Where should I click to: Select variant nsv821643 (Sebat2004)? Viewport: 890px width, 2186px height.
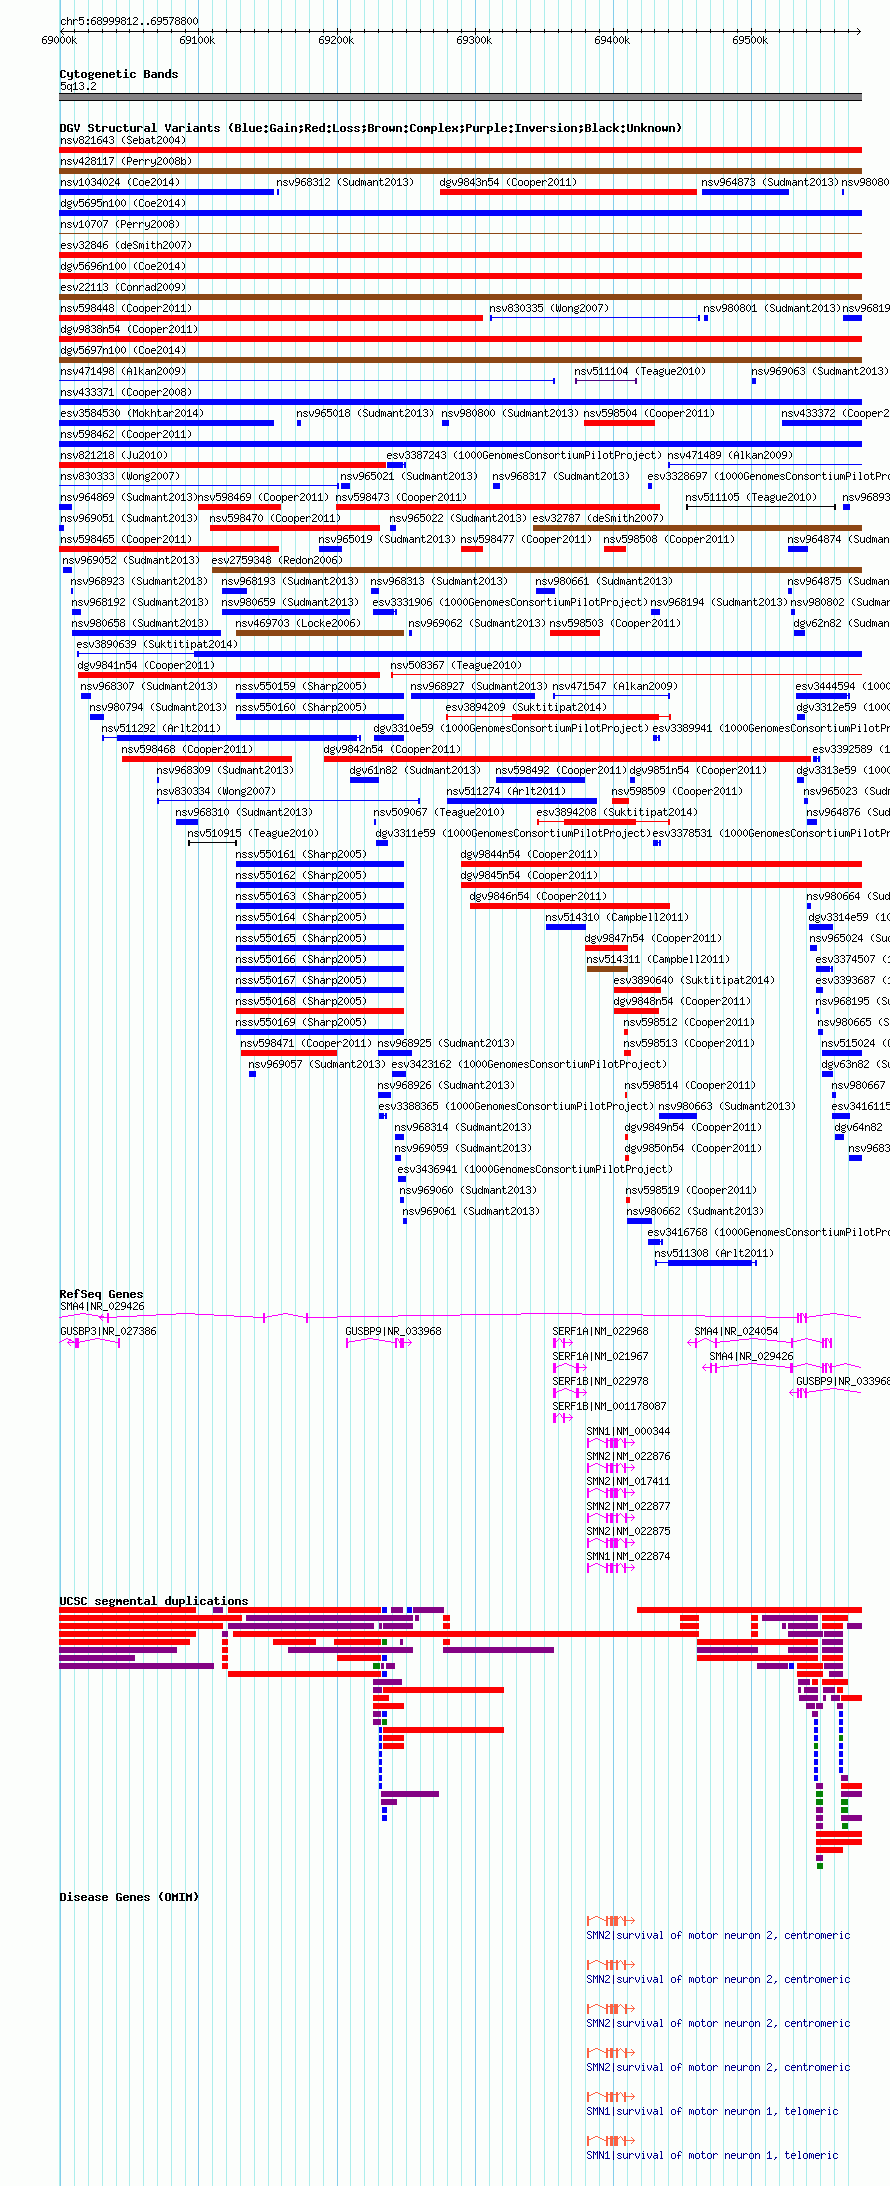pyautogui.click(x=123, y=140)
